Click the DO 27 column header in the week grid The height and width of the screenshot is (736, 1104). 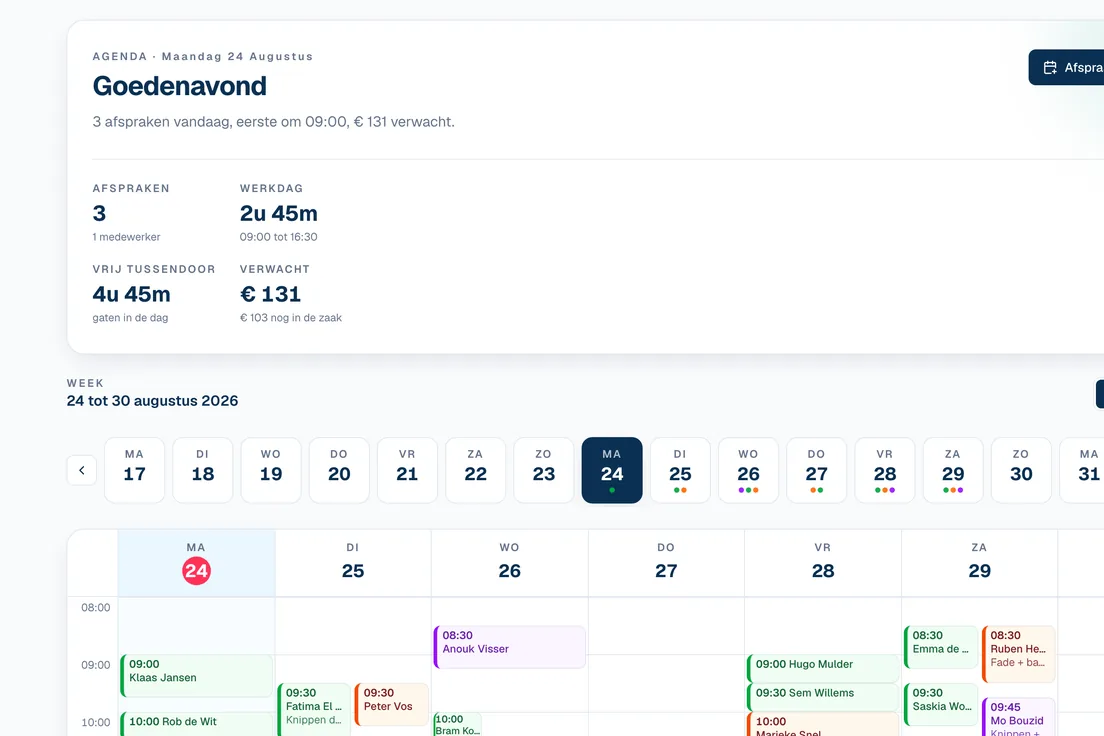(x=666, y=563)
